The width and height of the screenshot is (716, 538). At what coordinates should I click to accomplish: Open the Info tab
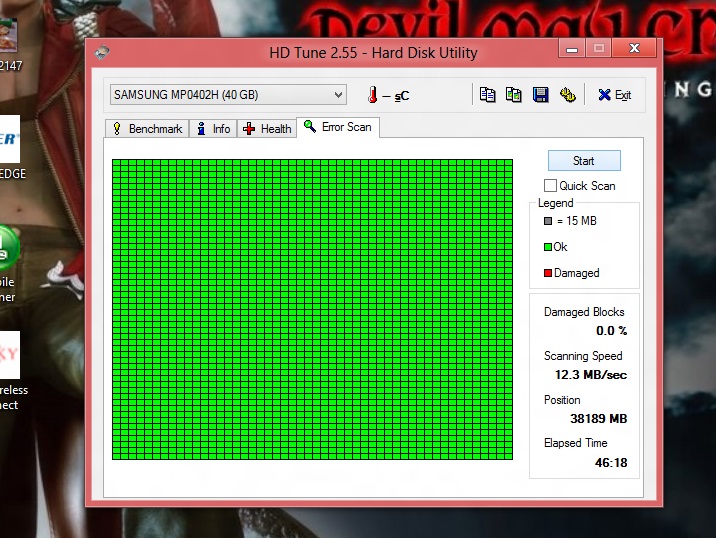[x=213, y=129]
